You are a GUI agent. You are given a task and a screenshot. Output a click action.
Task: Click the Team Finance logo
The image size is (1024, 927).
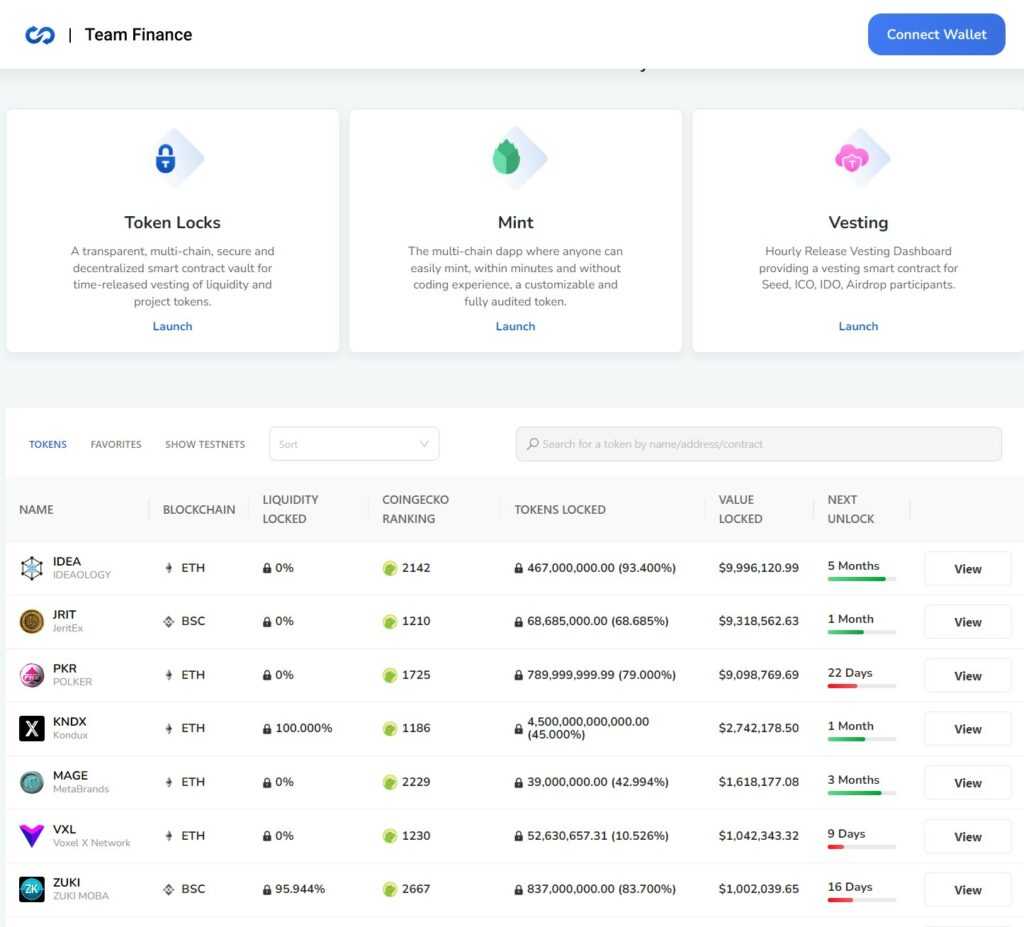coord(39,33)
